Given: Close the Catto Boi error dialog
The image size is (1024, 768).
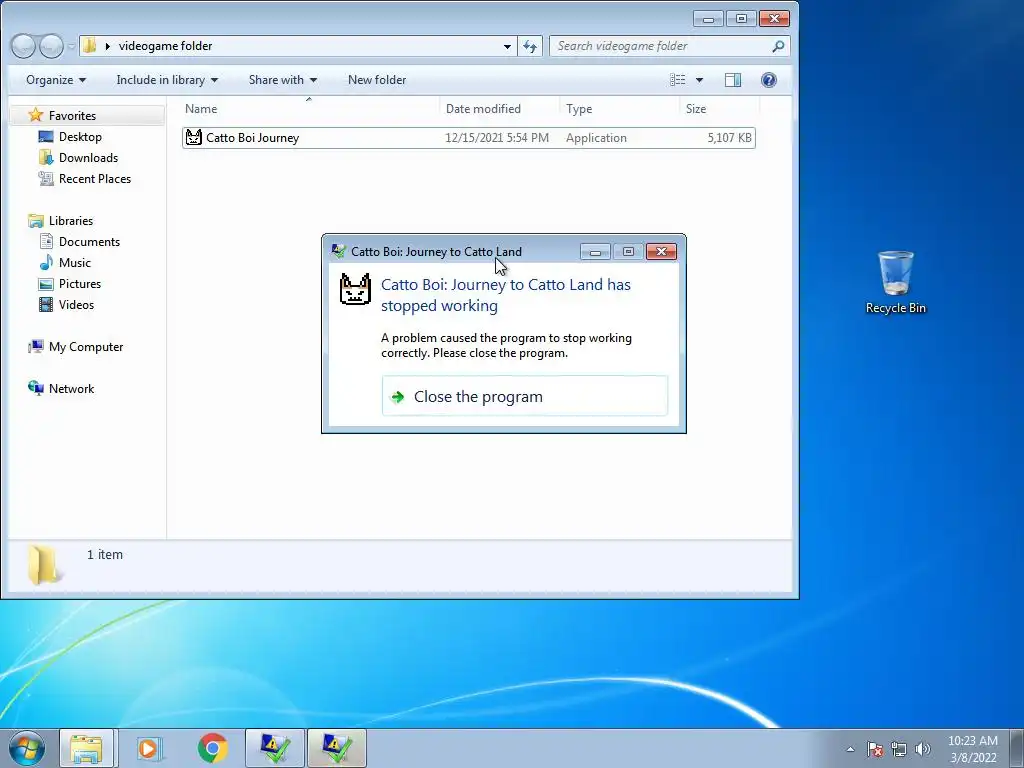Looking at the screenshot, I should 661,251.
